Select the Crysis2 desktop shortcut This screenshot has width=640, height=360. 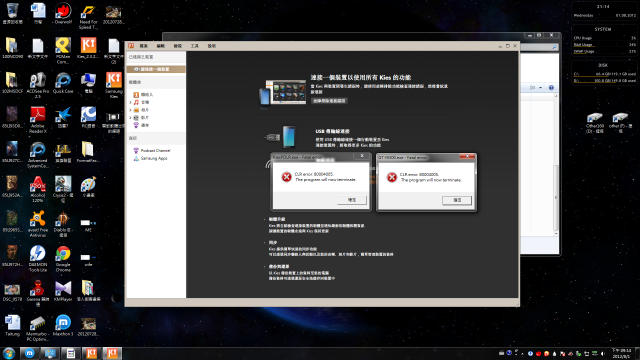pos(63,189)
